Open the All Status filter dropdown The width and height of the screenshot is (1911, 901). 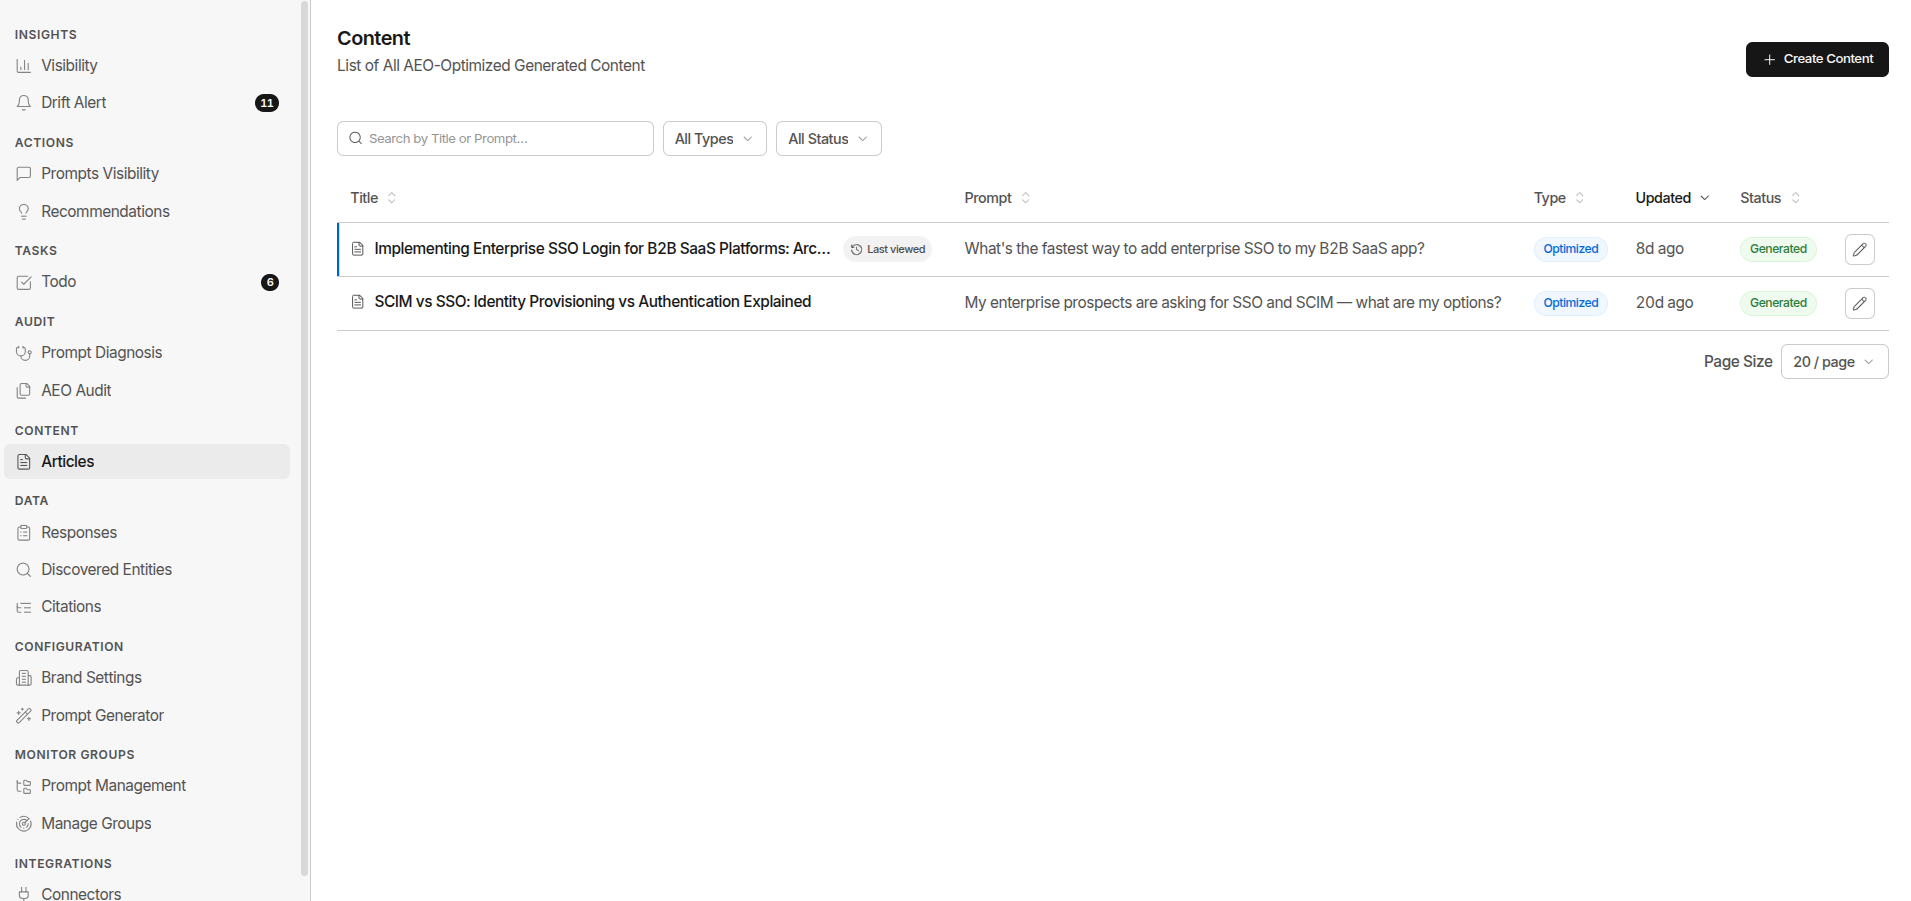[x=828, y=139]
